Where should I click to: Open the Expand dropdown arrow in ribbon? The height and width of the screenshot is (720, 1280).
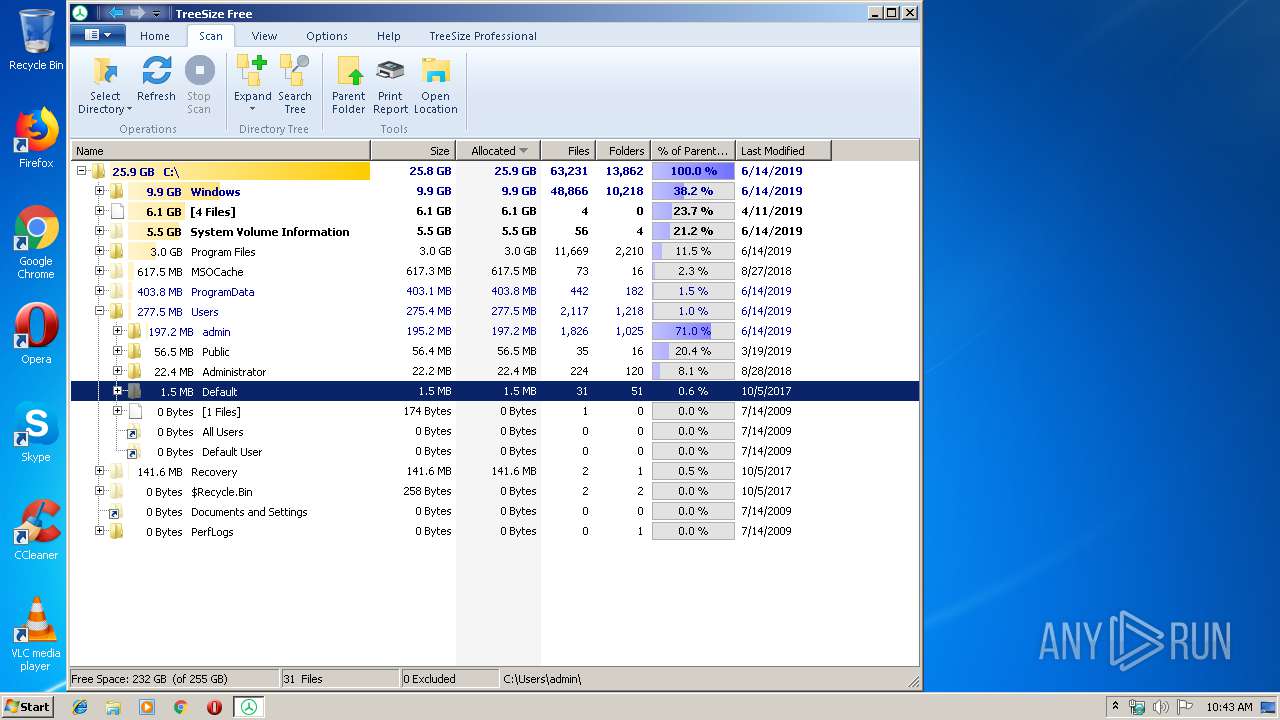[252, 110]
